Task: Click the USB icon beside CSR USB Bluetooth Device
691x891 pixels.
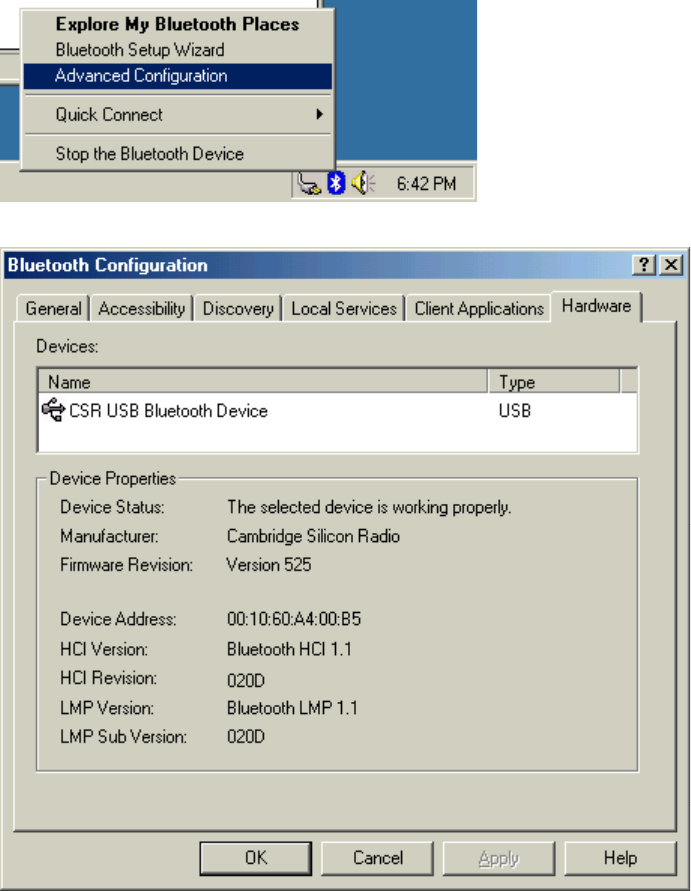Action: [x=53, y=410]
